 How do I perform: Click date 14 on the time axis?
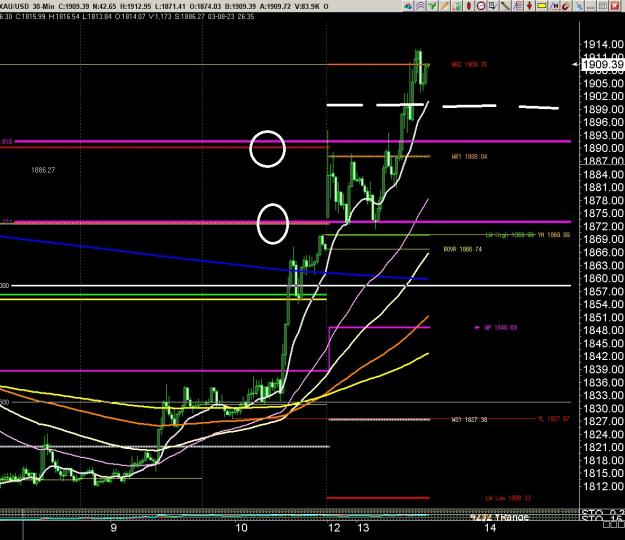(490, 528)
